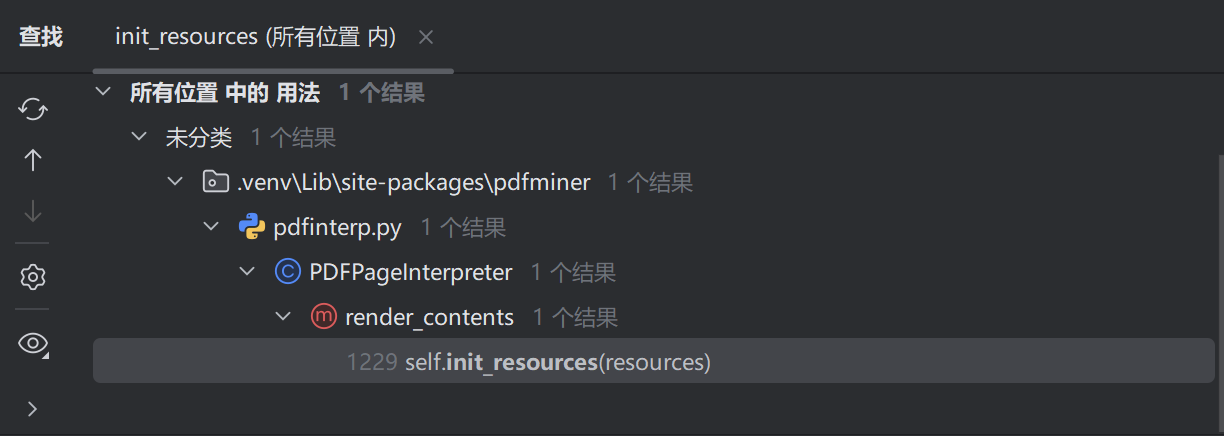Expand the sidebar's bottom chevron arrow
Screen dimensions: 1224x436
pos(33,408)
